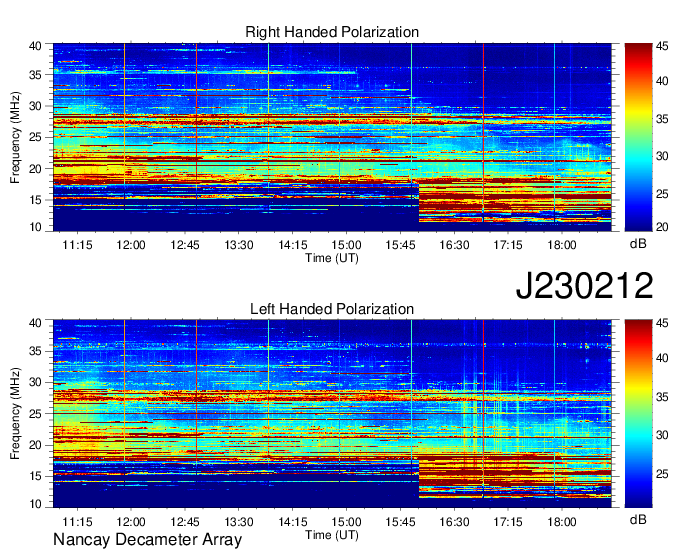This screenshot has height=552, width=680.
Task: Click the "Right Handed Polarization" plot title
Action: [332, 32]
